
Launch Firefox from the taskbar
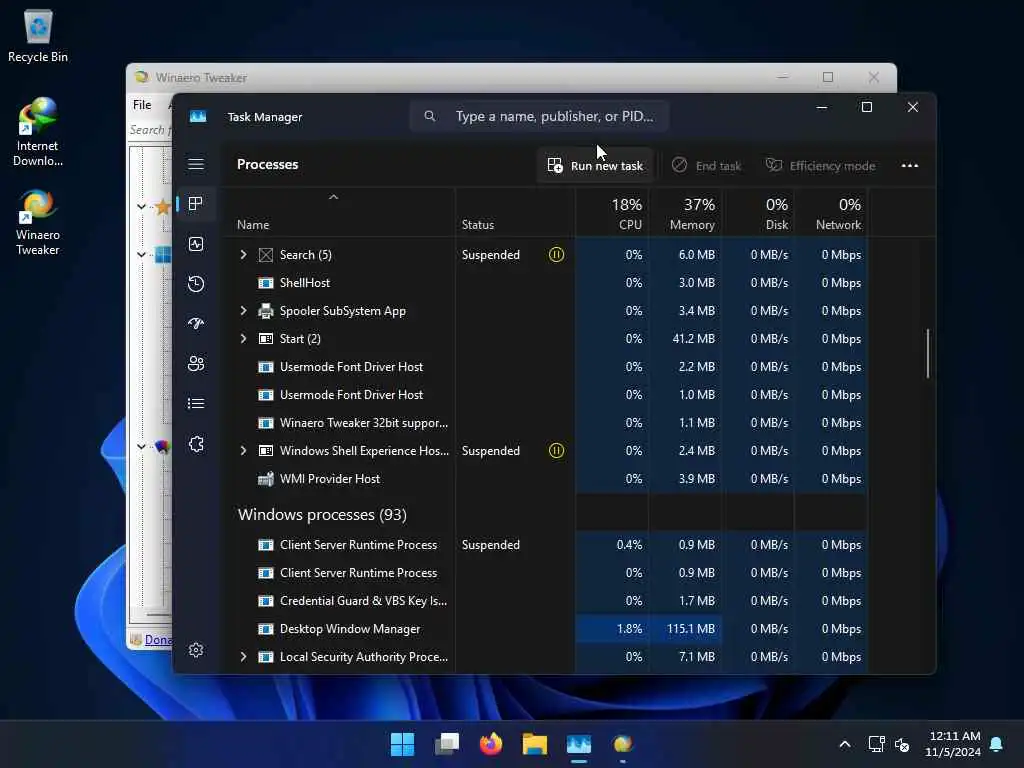click(x=491, y=744)
